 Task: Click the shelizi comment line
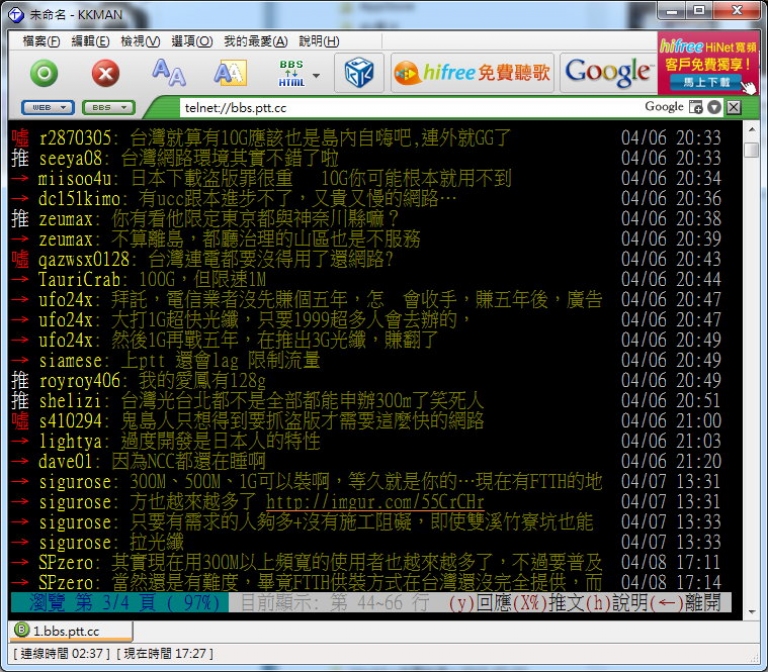(x=366, y=401)
